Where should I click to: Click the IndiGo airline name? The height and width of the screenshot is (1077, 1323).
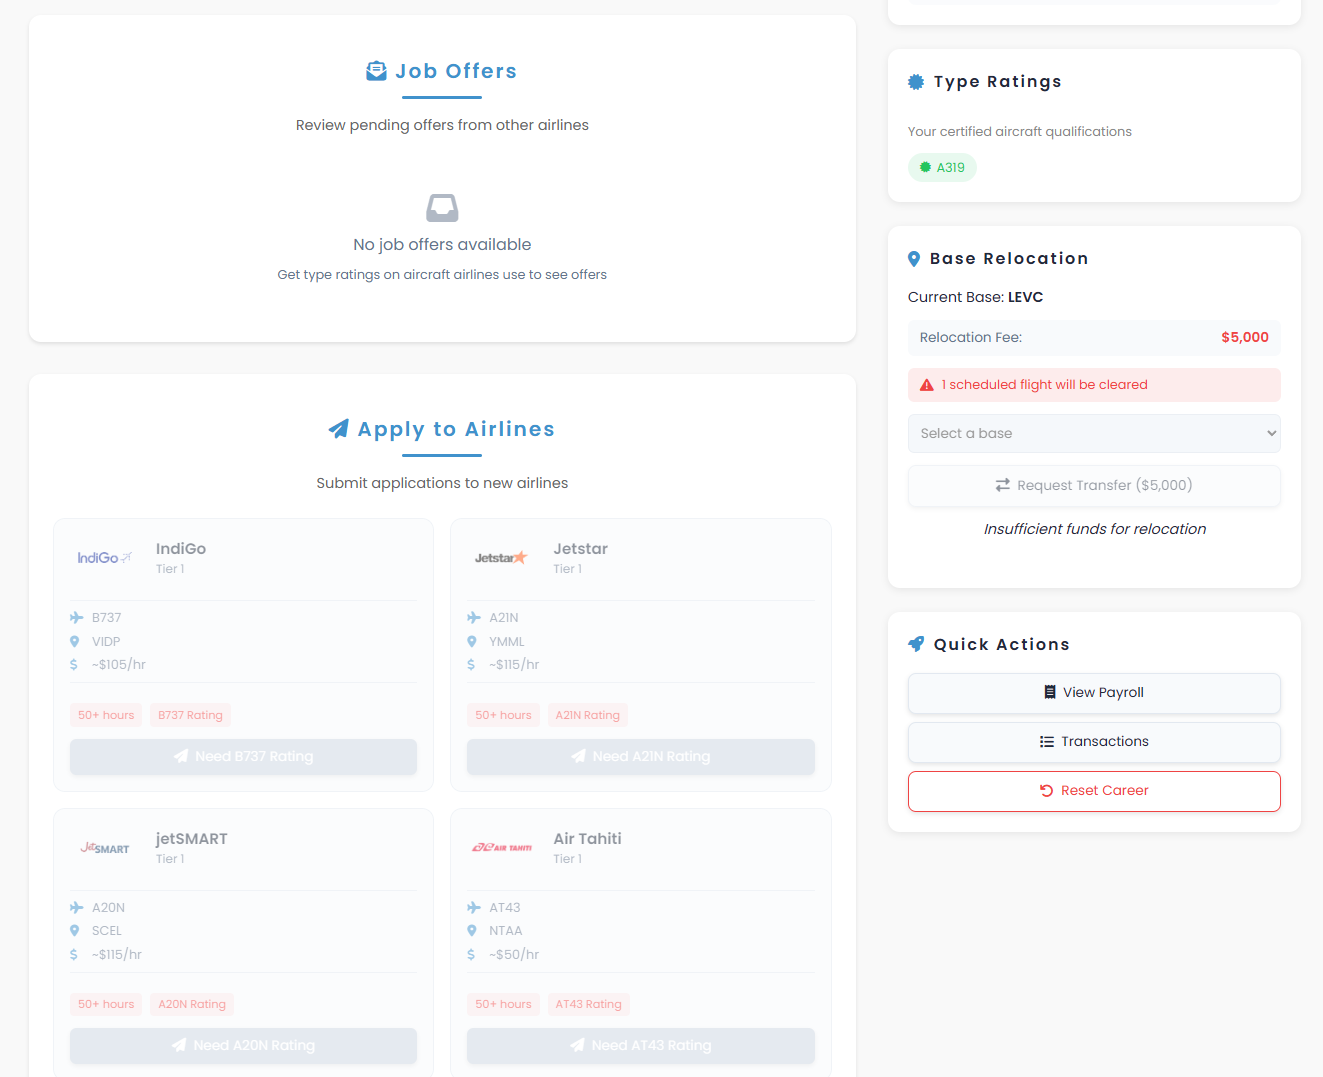[181, 549]
